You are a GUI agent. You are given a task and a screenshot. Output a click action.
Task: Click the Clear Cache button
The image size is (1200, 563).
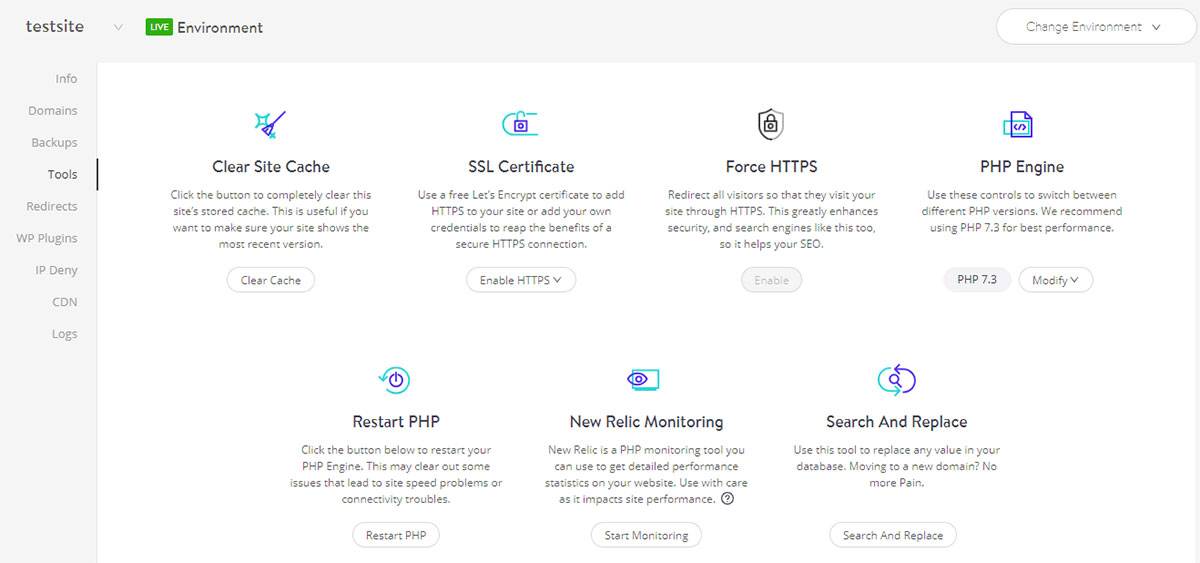pos(271,280)
